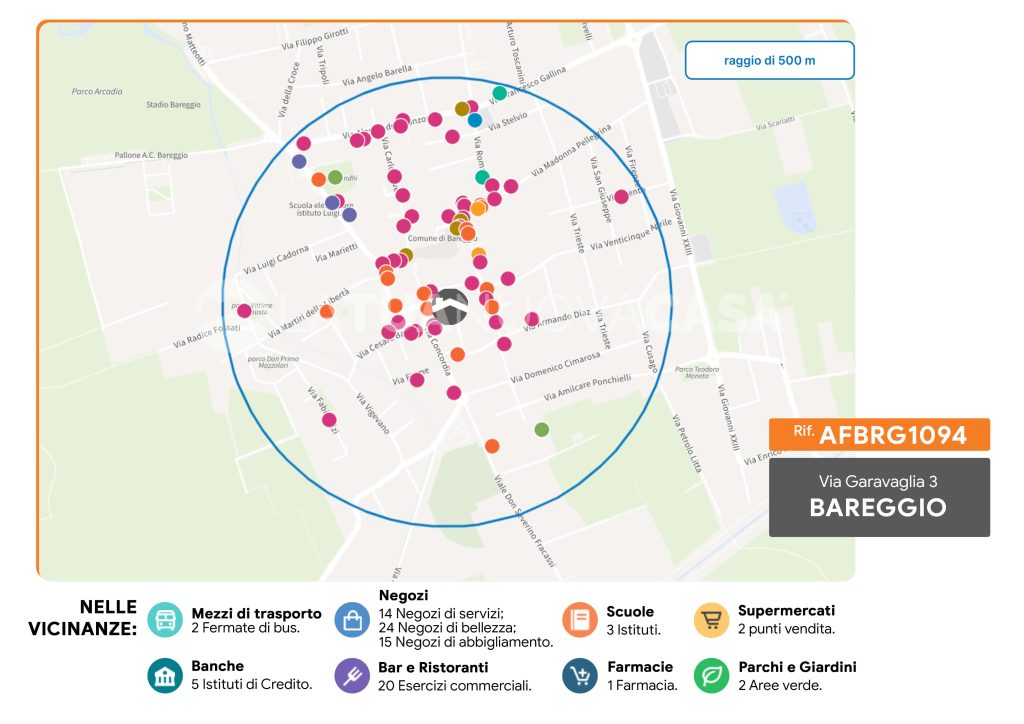
Task: Click the Pallone A.C. Bareggio label
Action: tap(151, 155)
